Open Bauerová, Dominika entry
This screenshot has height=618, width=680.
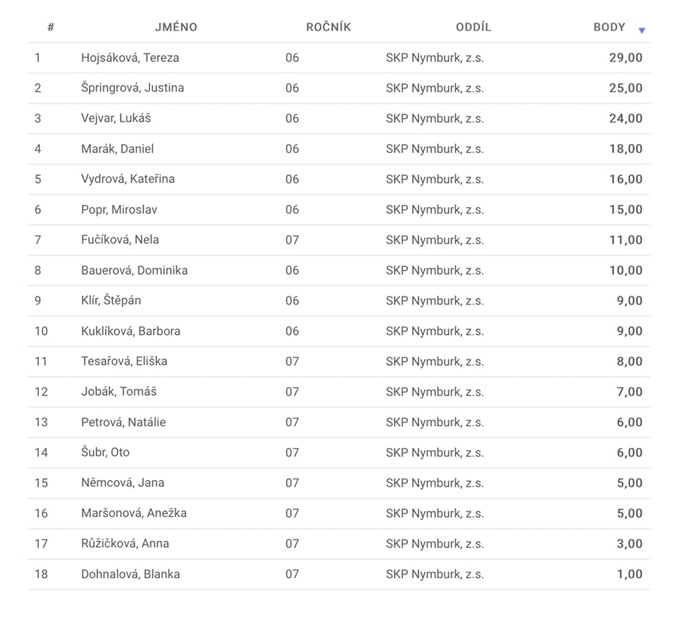[x=339, y=270]
